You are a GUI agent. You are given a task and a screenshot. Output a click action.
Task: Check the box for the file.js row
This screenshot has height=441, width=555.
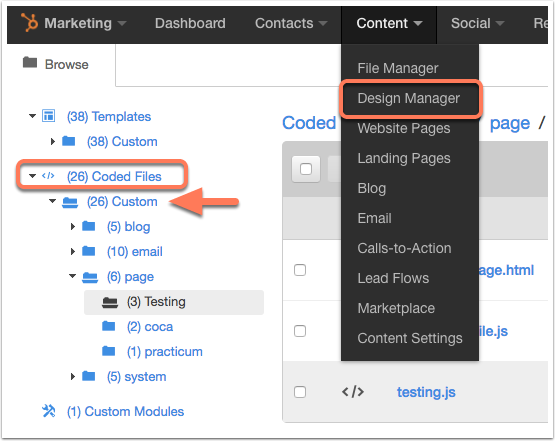tap(300, 331)
